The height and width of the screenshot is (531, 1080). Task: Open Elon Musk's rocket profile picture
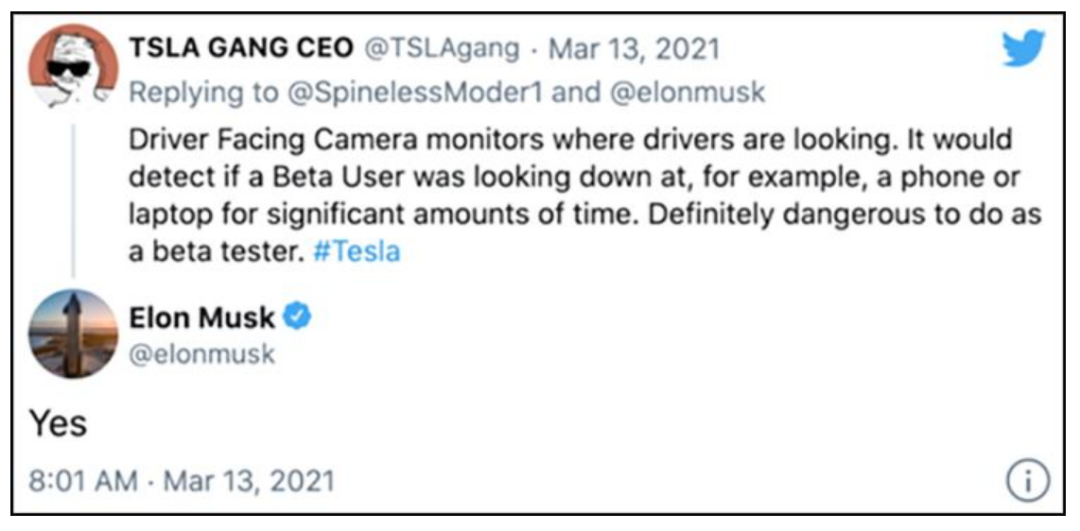[x=73, y=334]
